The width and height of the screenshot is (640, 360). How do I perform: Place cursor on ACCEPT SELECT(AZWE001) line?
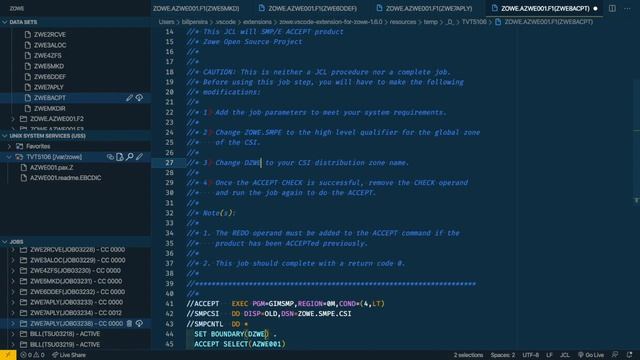click(240, 344)
